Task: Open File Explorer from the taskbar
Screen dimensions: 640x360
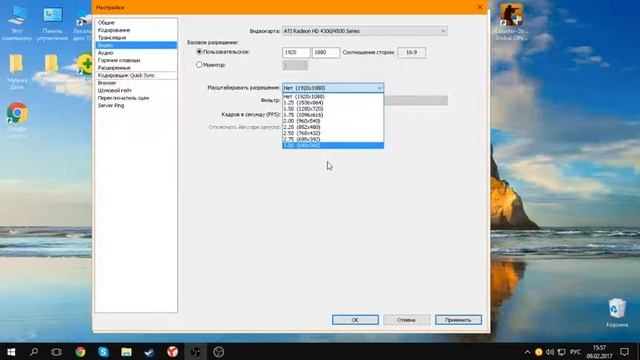Action: pos(126,352)
